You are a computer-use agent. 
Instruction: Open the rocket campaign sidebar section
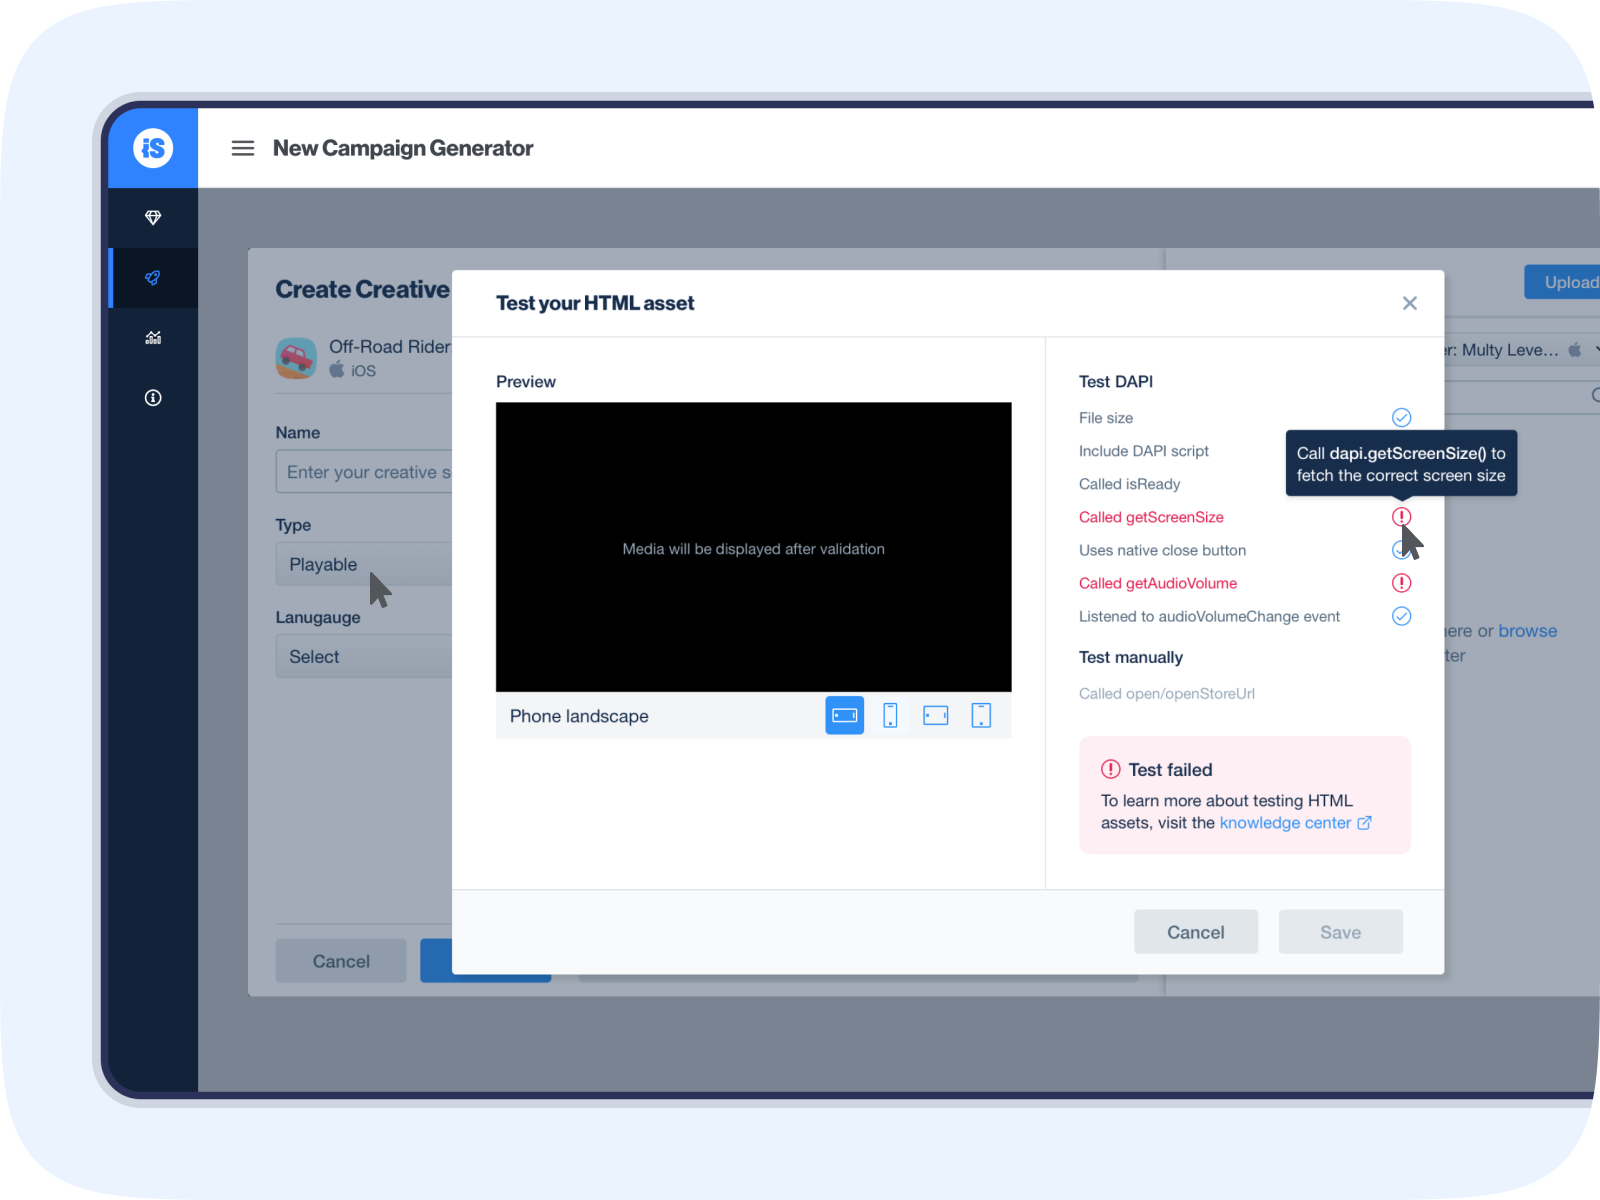[153, 278]
